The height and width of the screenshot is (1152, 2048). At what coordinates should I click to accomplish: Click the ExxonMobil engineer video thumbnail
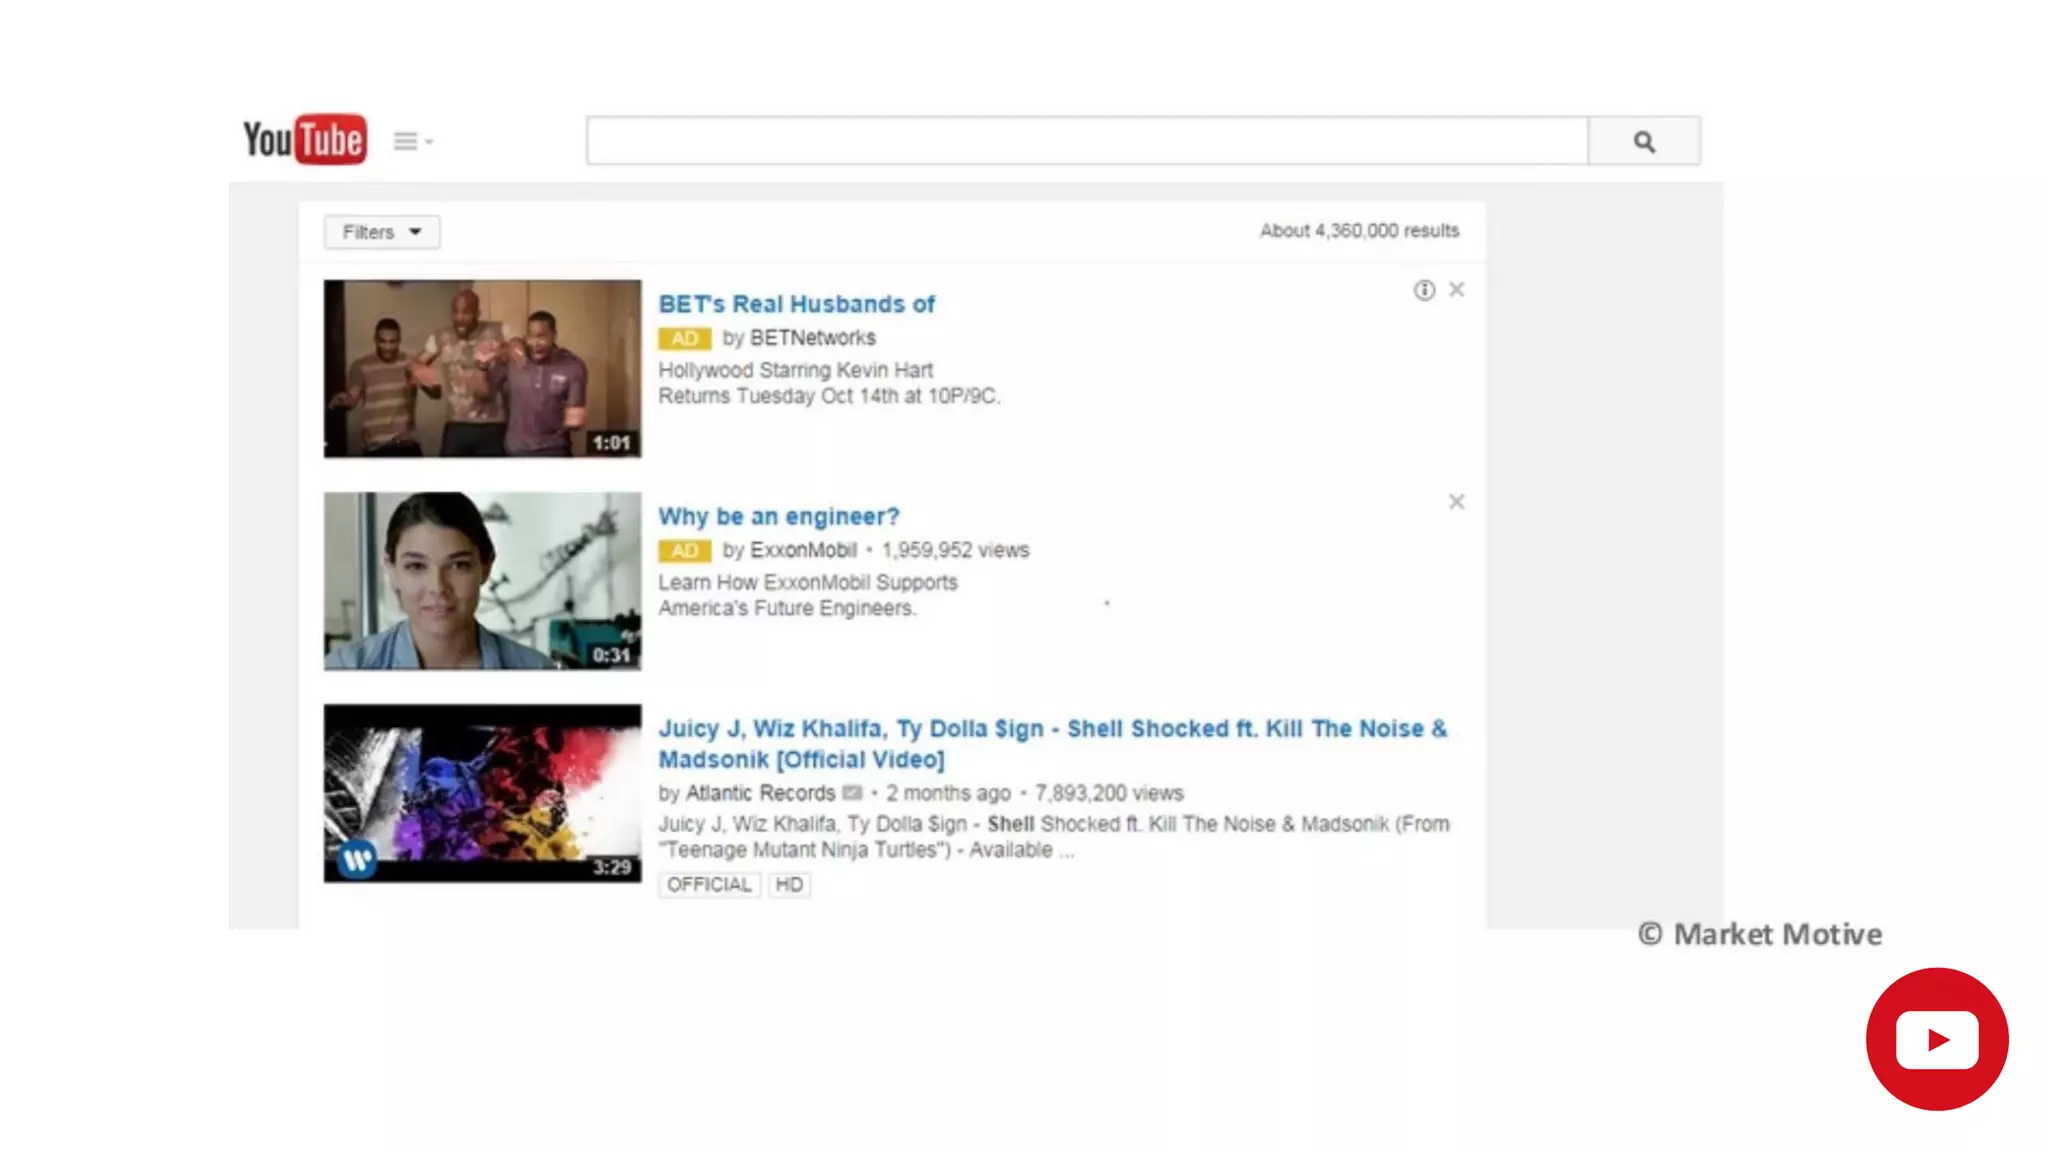tap(482, 581)
